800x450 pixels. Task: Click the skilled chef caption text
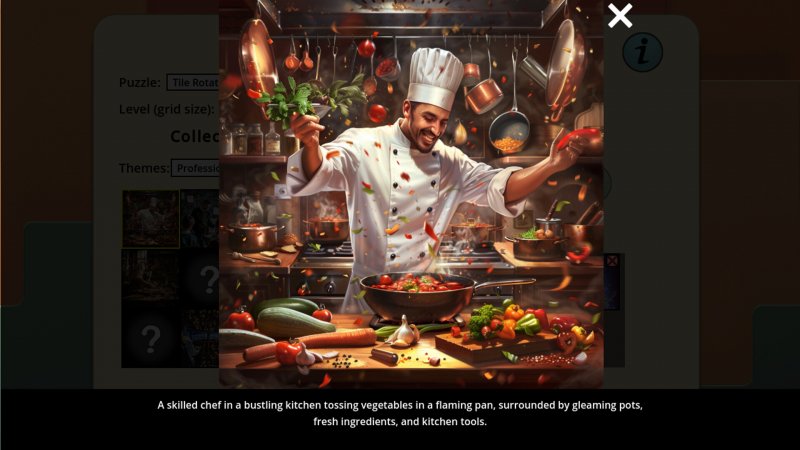[x=400, y=413]
